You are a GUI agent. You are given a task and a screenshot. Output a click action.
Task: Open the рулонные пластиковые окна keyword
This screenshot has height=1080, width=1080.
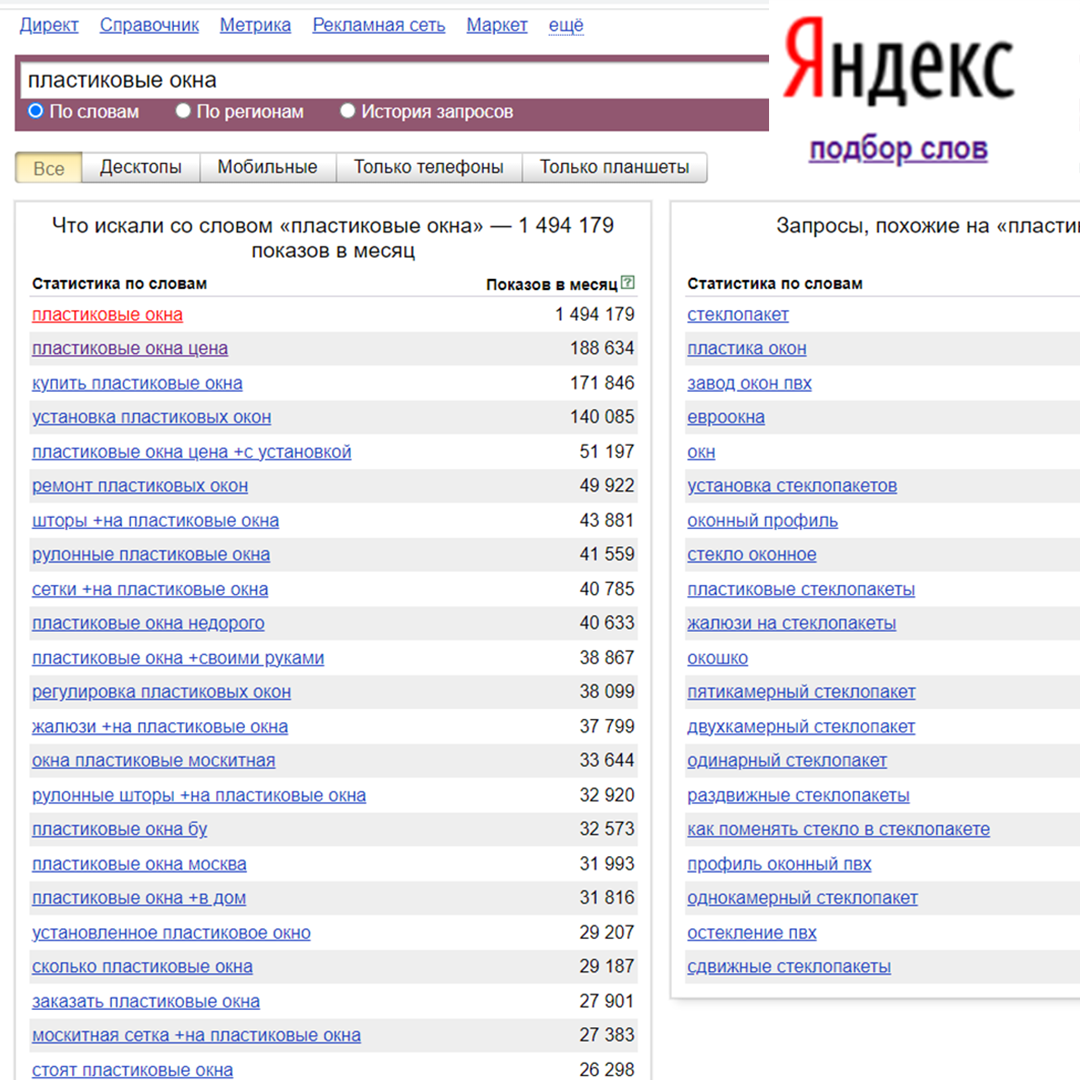151,555
